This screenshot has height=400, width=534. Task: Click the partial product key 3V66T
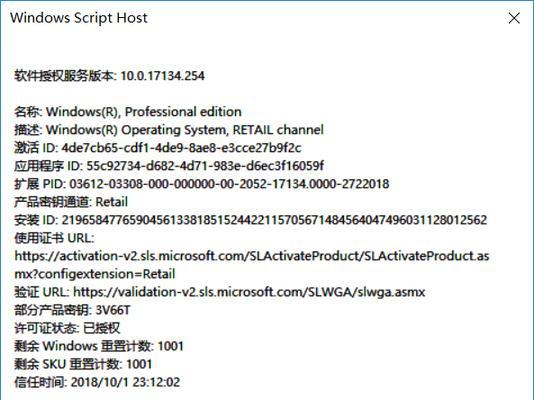point(113,310)
